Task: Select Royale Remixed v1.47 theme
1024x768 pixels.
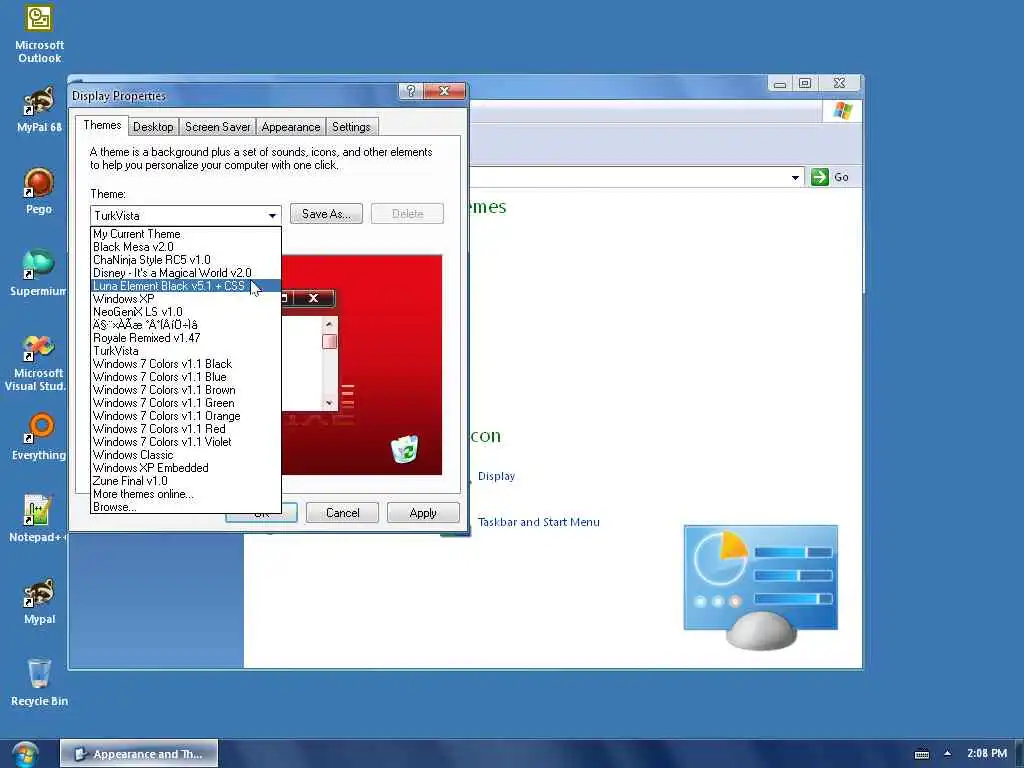Action: 185,338
